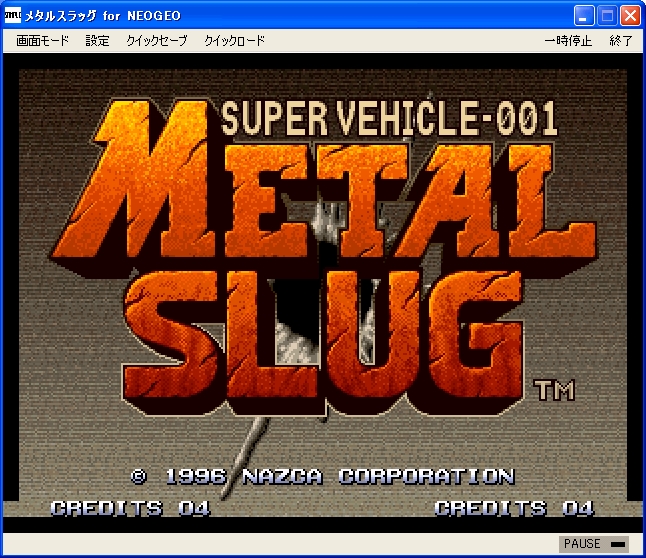Click the app icon in the title bar
The height and width of the screenshot is (558, 646).
12,16
